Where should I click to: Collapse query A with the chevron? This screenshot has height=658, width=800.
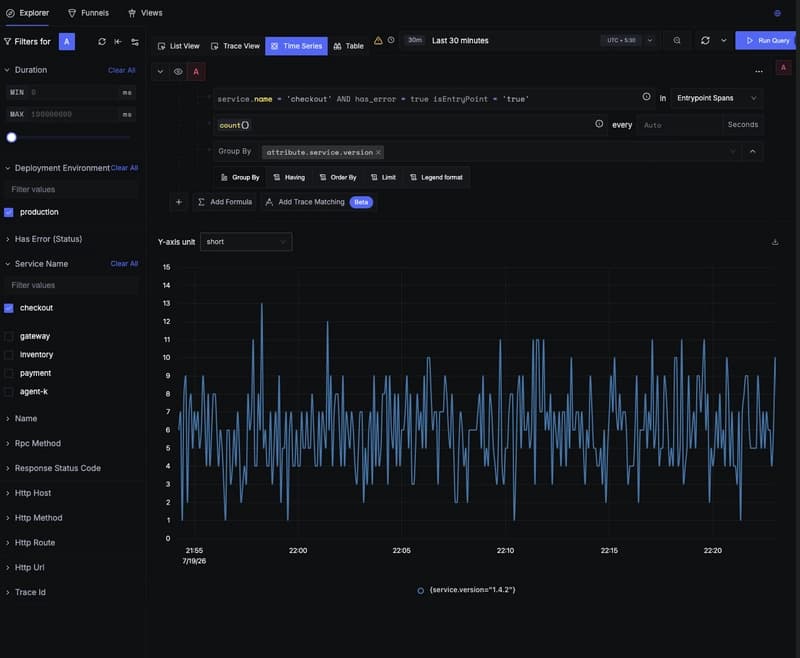click(x=160, y=72)
